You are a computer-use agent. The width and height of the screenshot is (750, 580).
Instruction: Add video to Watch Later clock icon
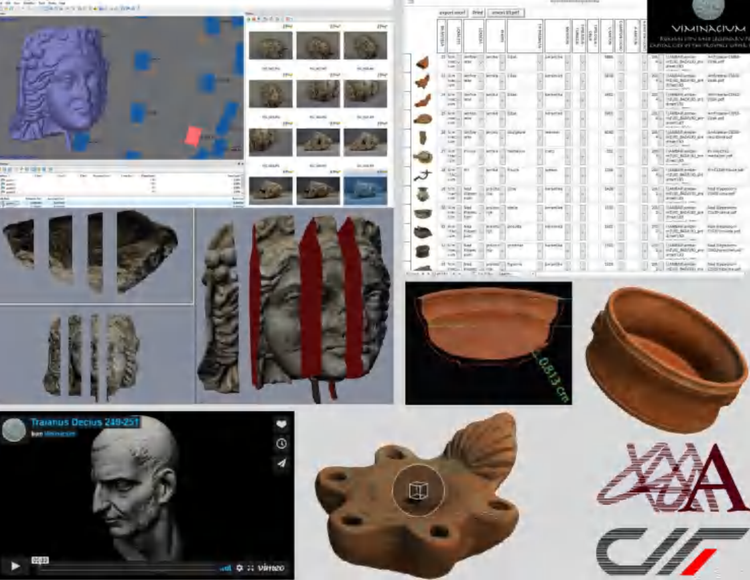pyautogui.click(x=281, y=443)
